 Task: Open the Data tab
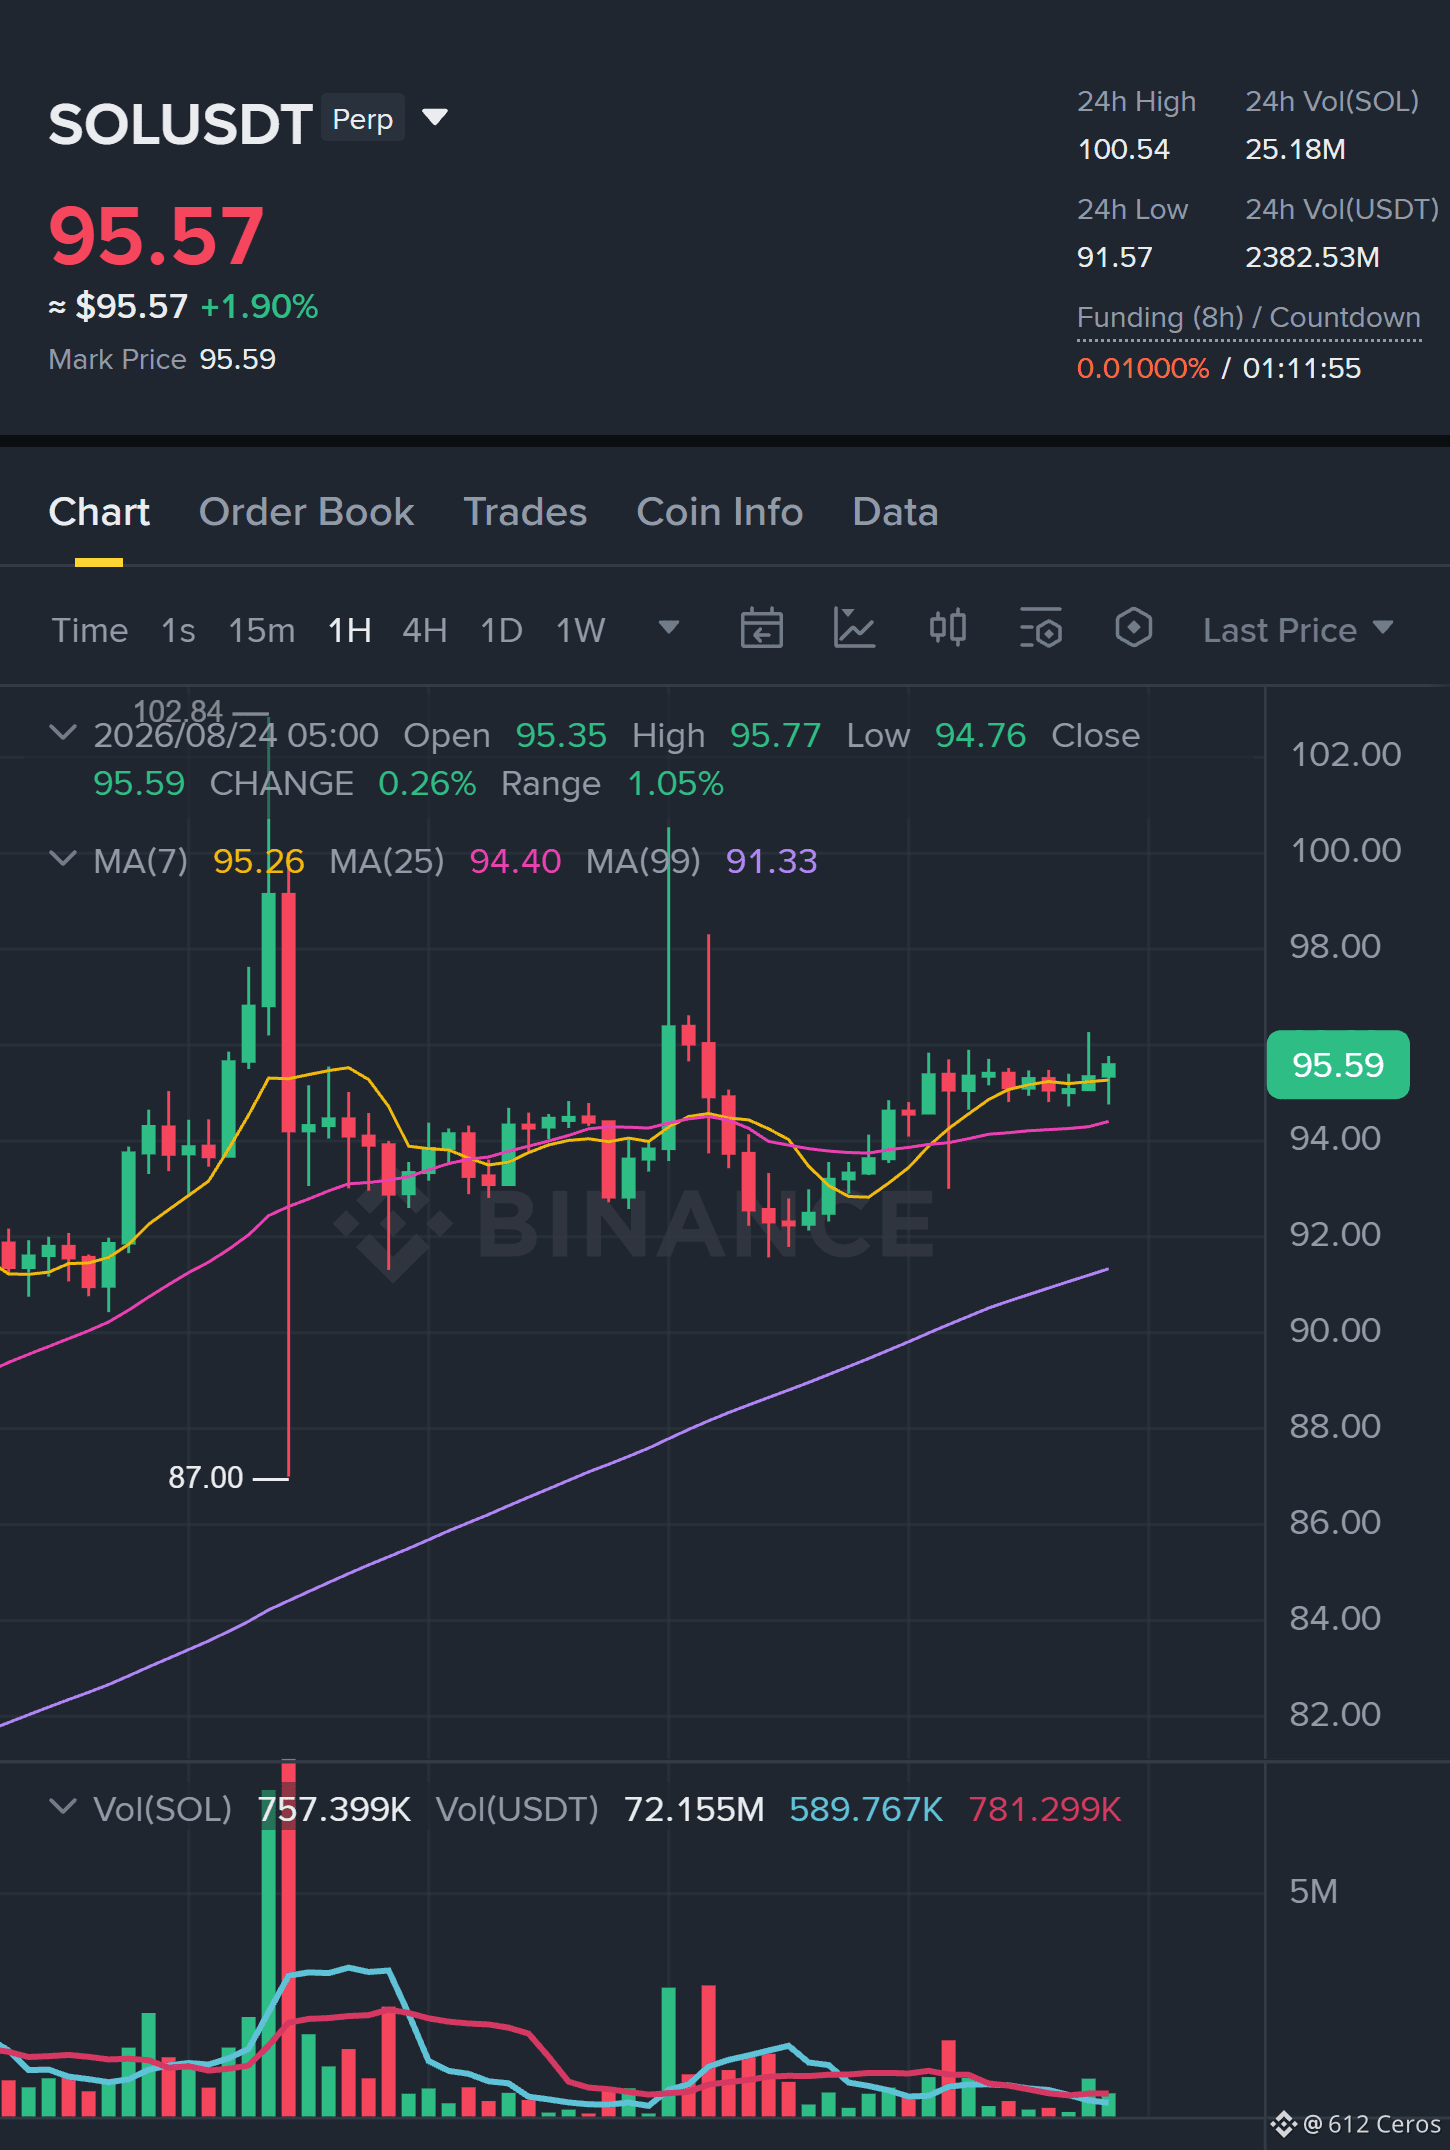895,512
